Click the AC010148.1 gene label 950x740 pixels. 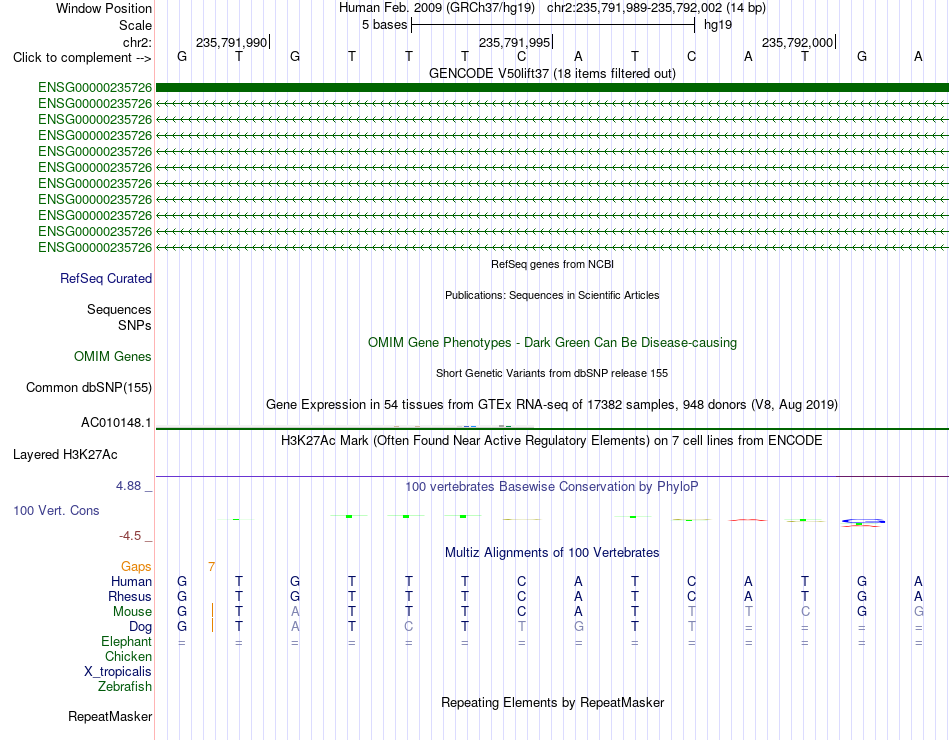click(x=116, y=422)
